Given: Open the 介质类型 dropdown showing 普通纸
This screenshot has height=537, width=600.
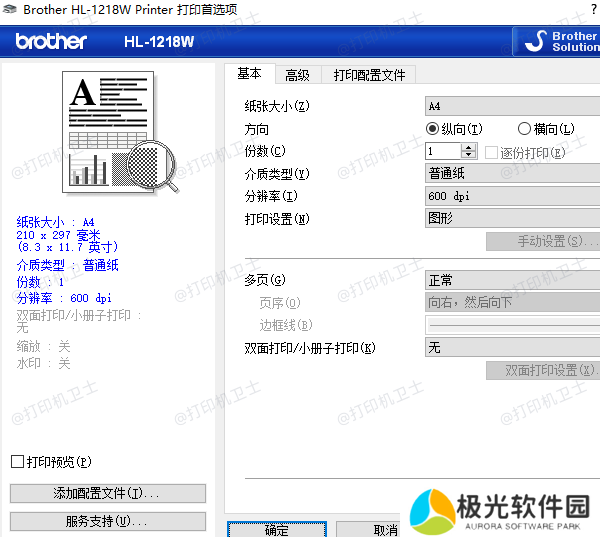Looking at the screenshot, I should click(512, 173).
